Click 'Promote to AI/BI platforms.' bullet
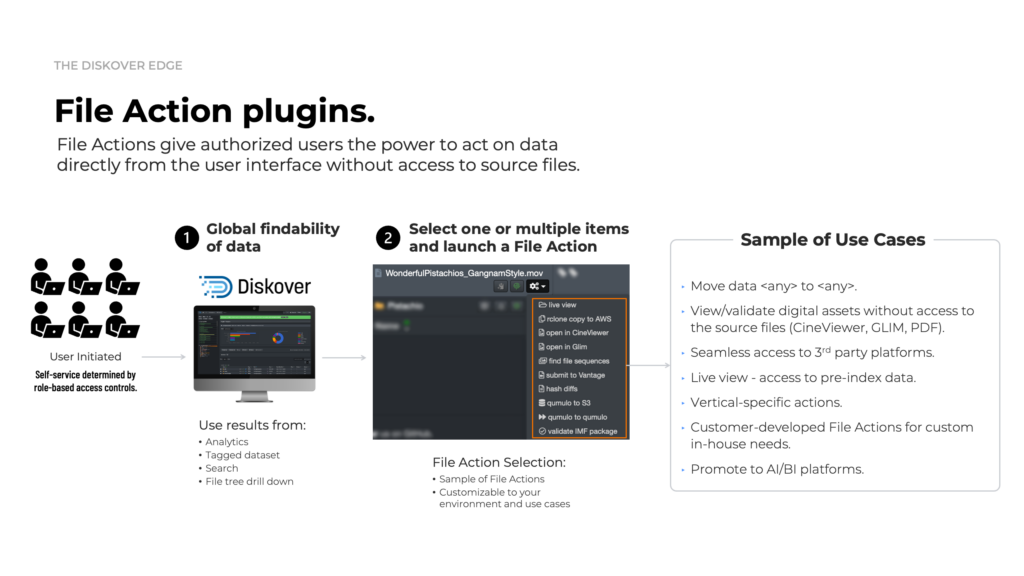This screenshot has height=576, width=1024. [x=776, y=470]
